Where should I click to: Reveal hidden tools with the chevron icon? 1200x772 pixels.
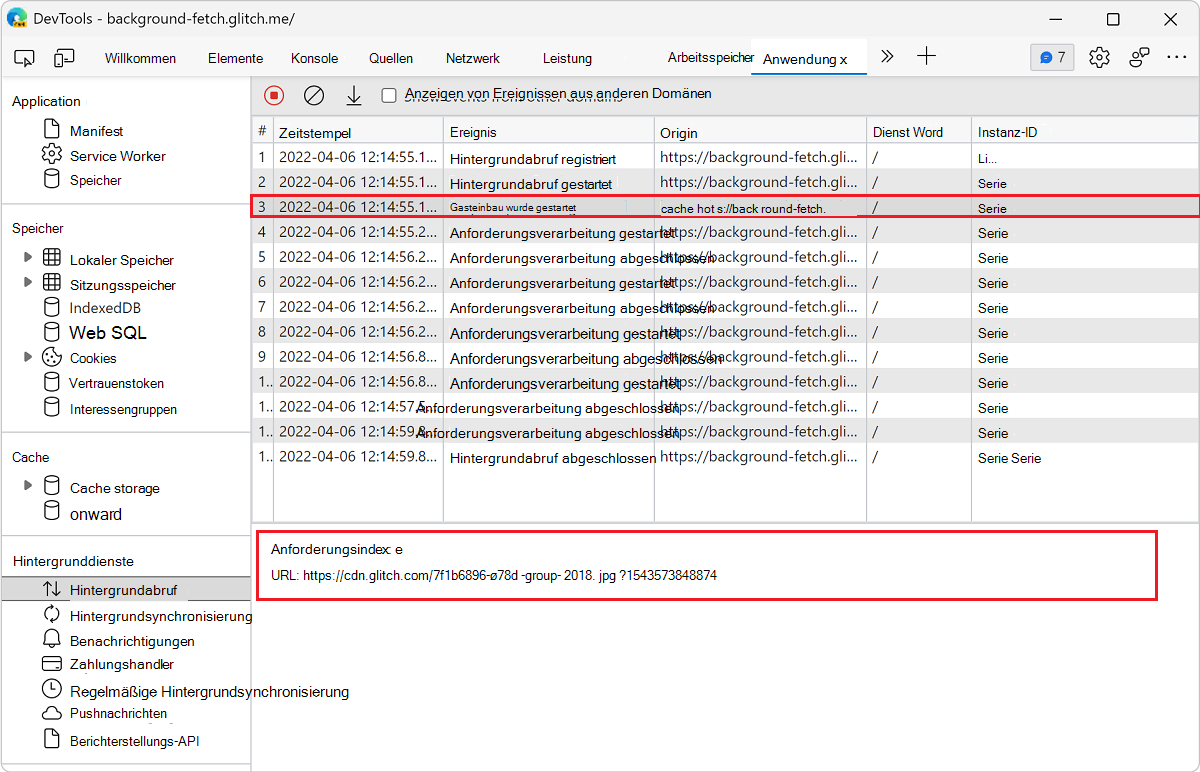pos(886,57)
